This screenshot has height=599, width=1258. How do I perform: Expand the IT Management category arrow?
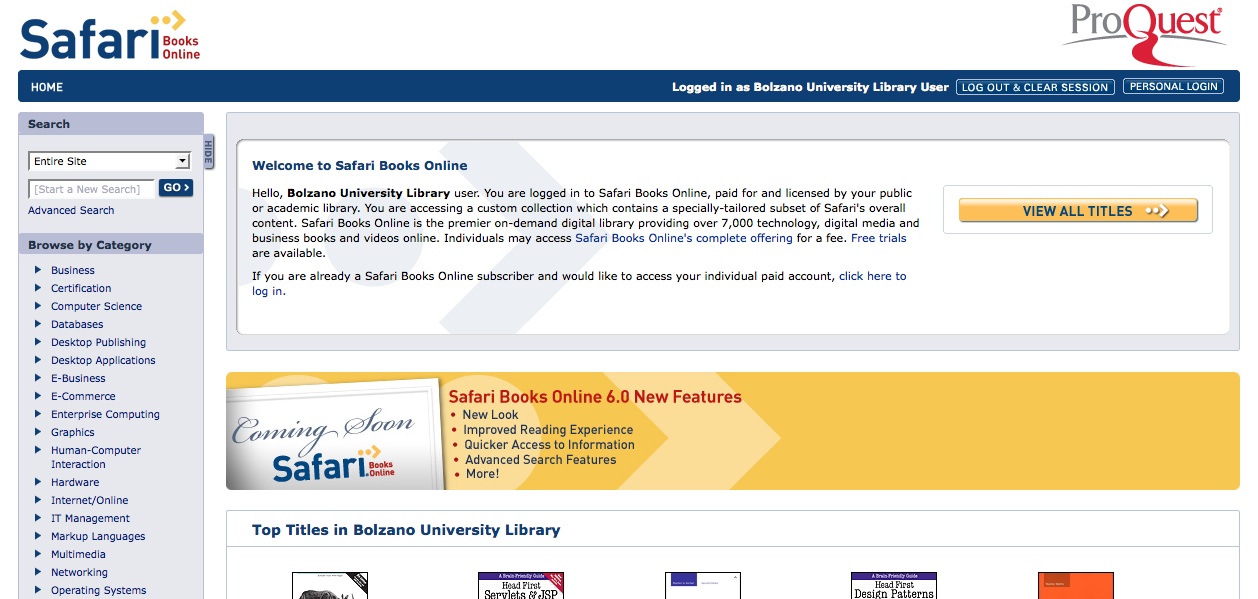coord(38,518)
